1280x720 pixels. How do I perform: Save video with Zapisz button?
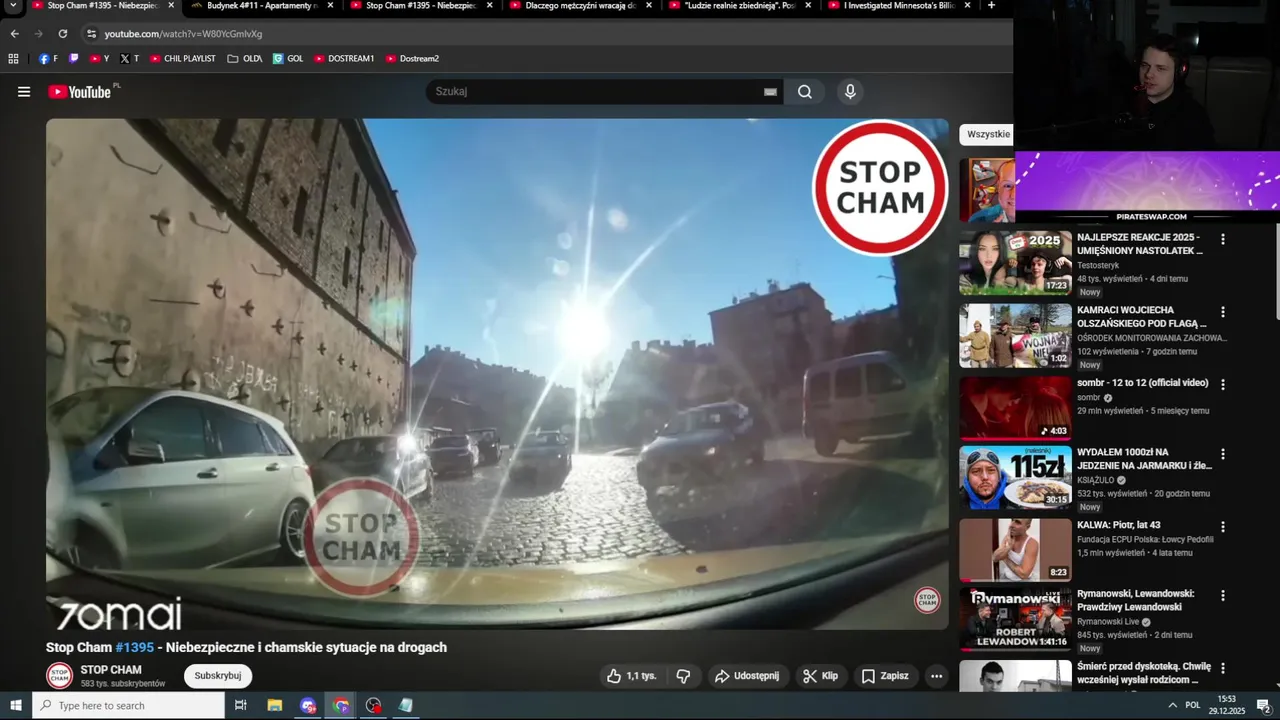pos(885,676)
